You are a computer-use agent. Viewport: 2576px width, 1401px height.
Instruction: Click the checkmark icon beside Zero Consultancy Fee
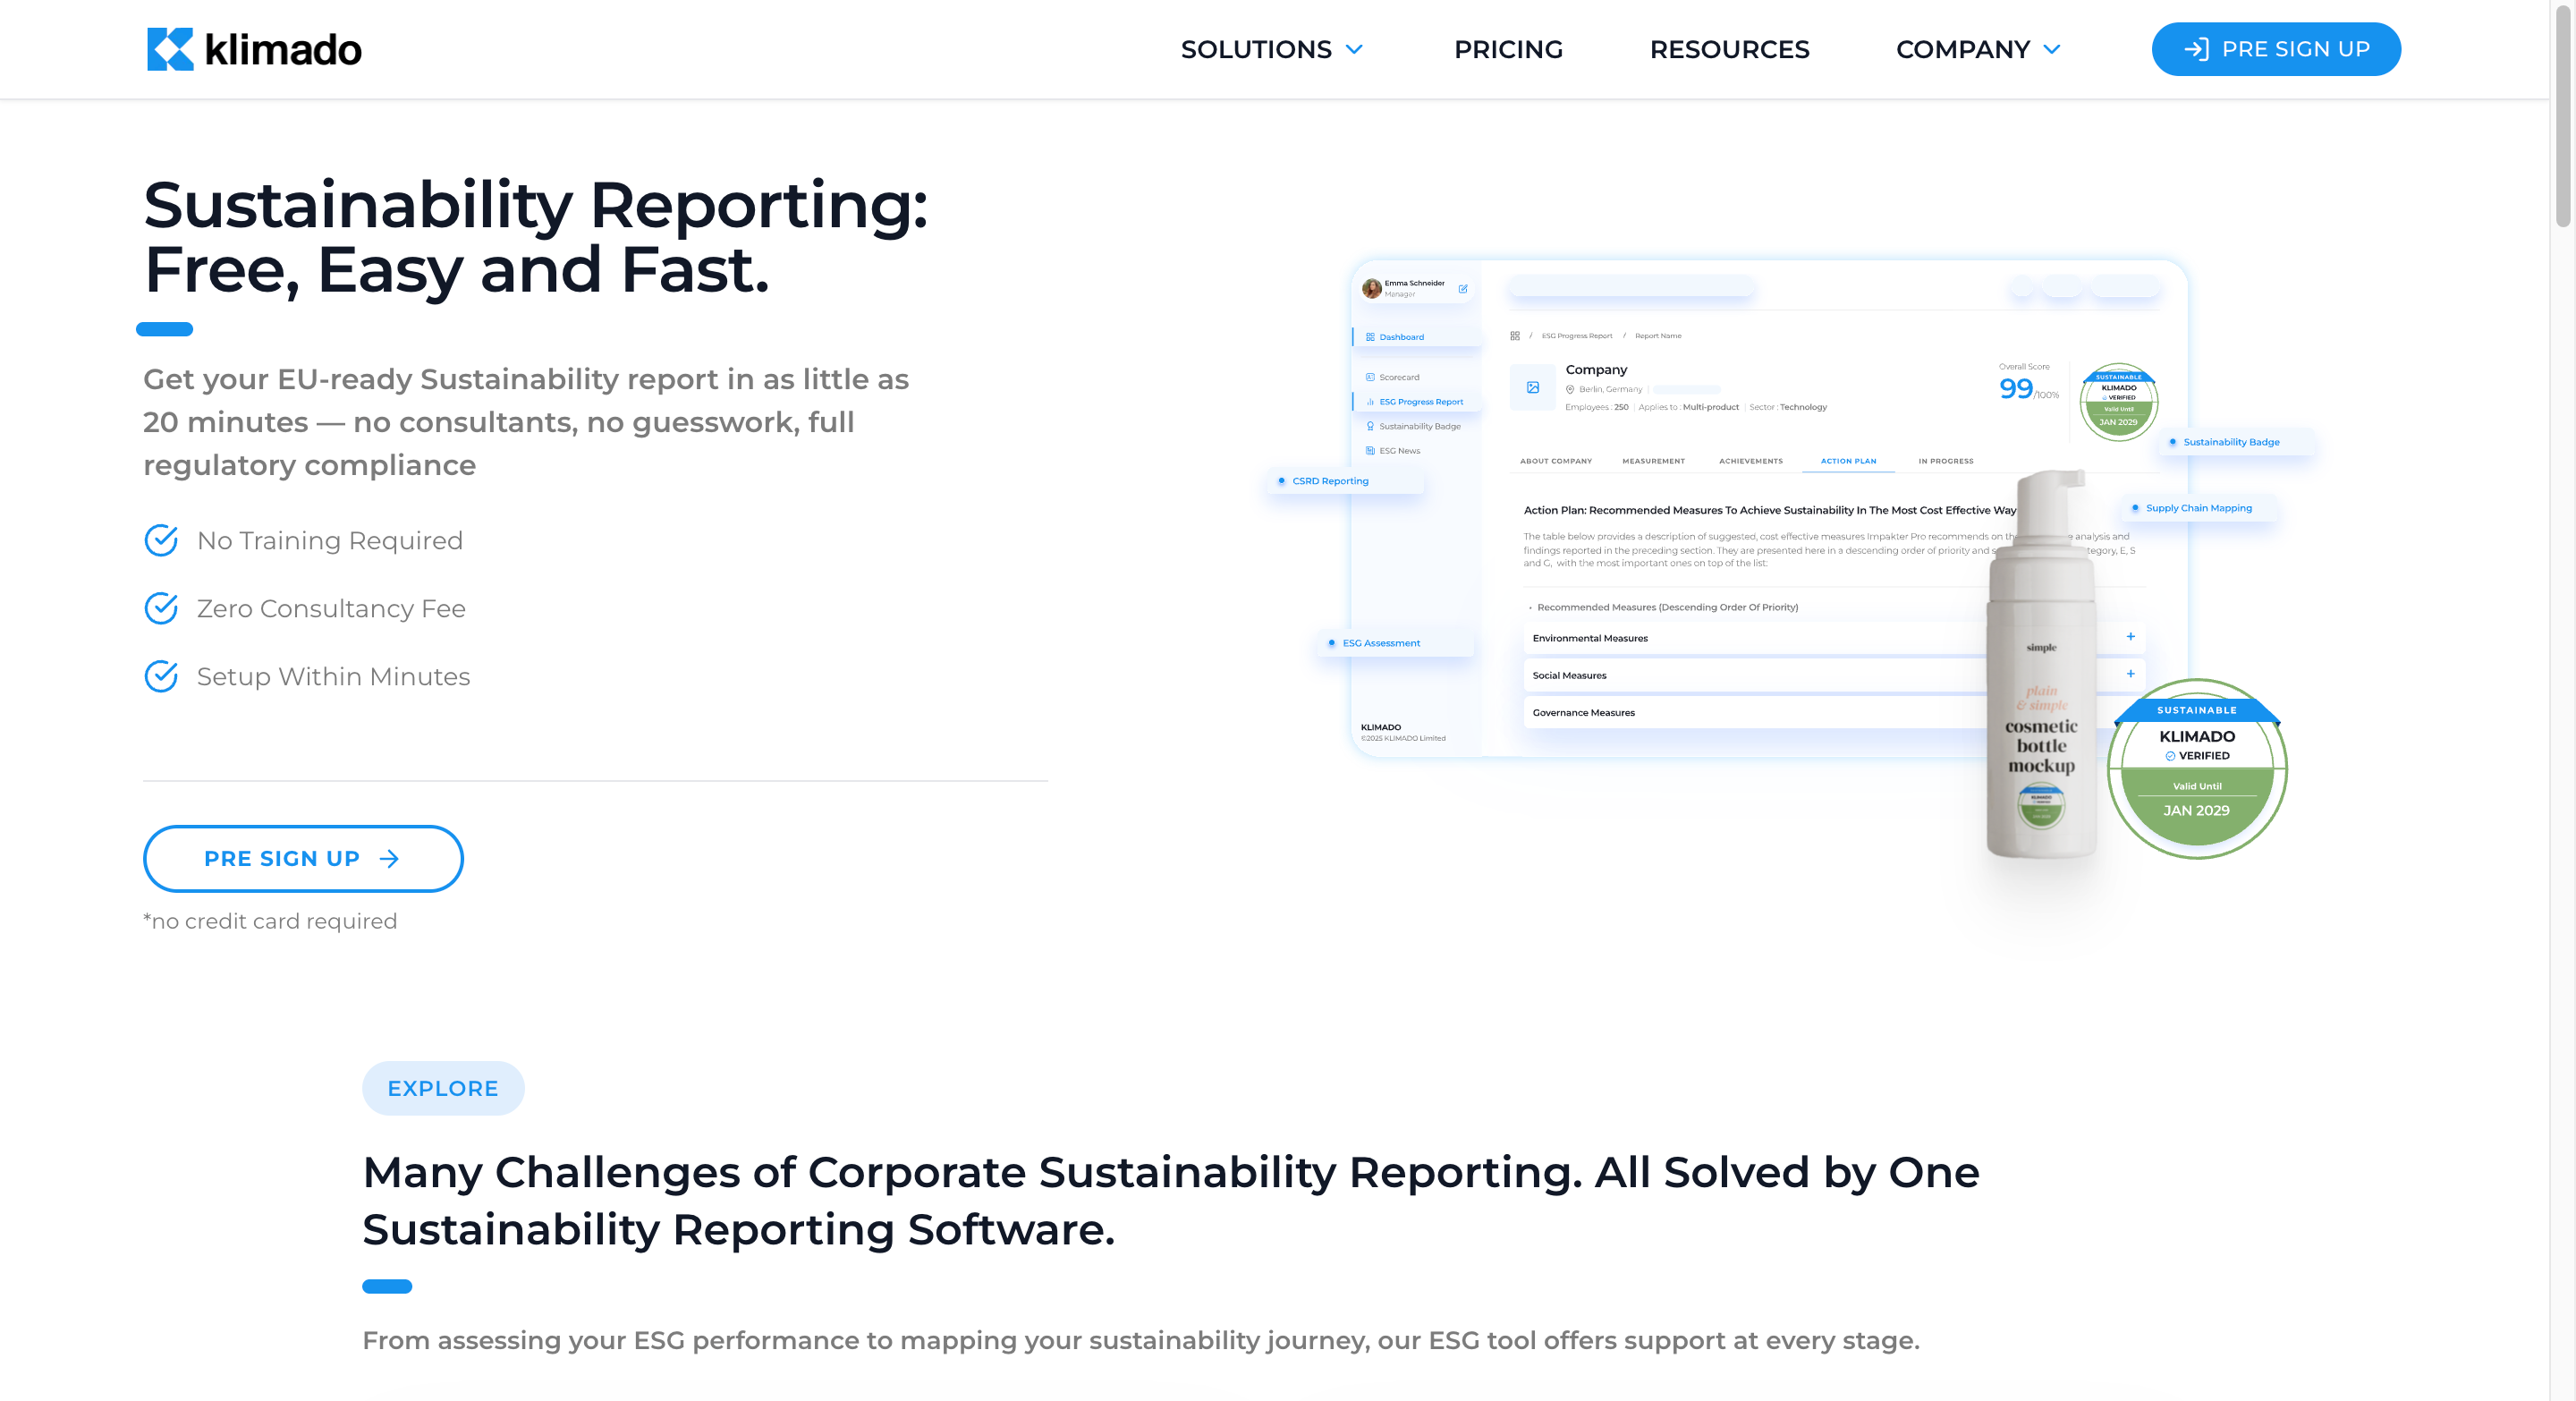tap(161, 608)
